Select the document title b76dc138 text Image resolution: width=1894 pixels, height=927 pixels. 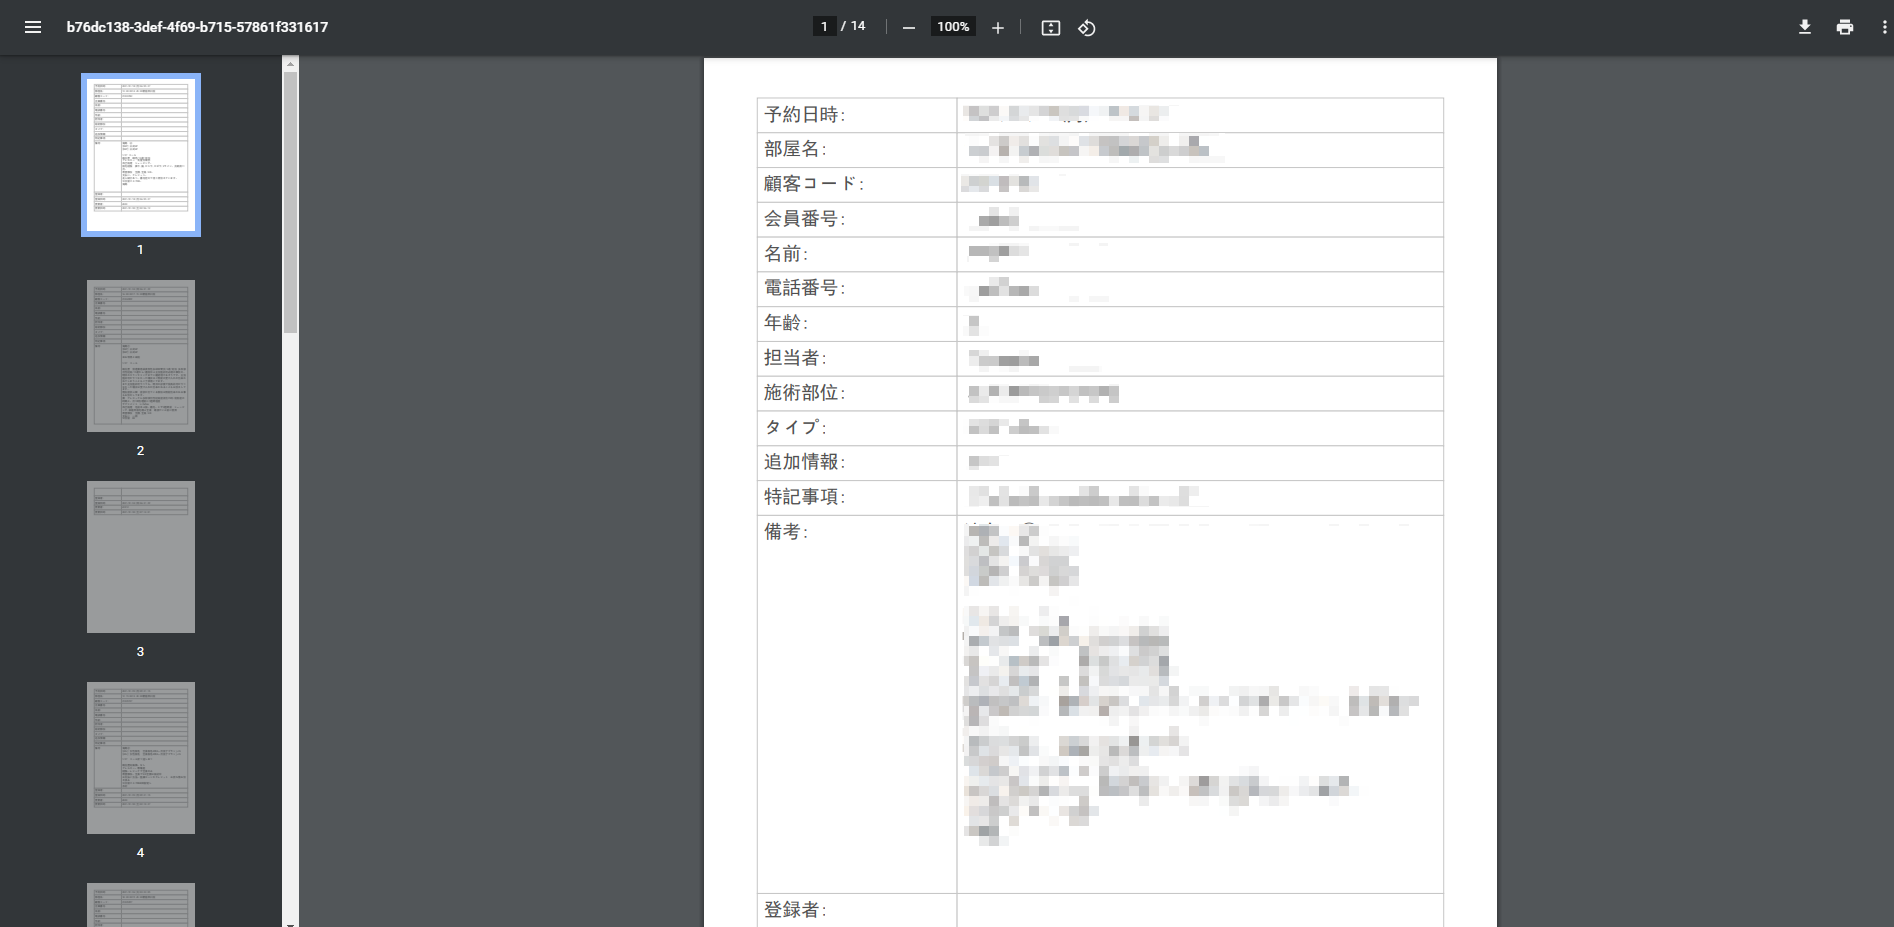[x=197, y=27]
